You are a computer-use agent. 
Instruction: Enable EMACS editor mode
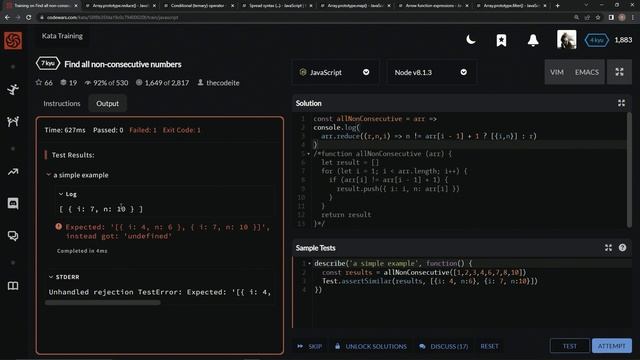click(587, 72)
